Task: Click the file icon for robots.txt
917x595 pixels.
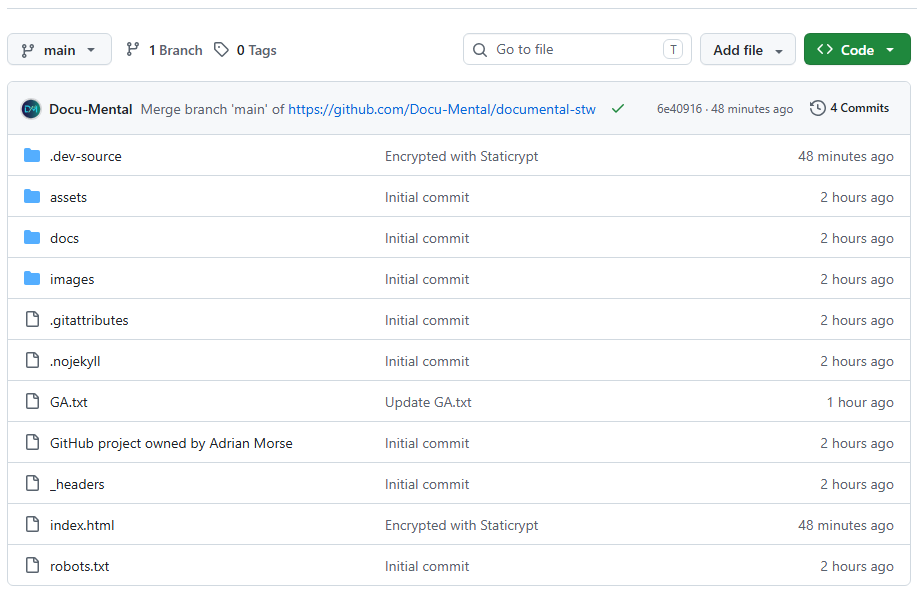Action: click(x=33, y=565)
